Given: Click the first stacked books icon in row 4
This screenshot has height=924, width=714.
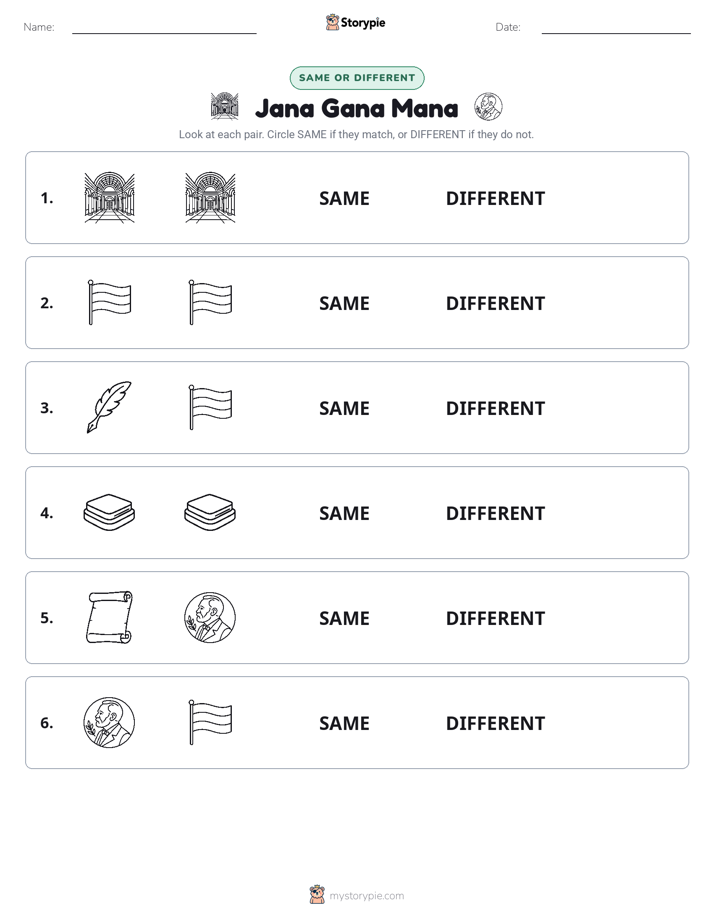Looking at the screenshot, I should coord(110,512).
